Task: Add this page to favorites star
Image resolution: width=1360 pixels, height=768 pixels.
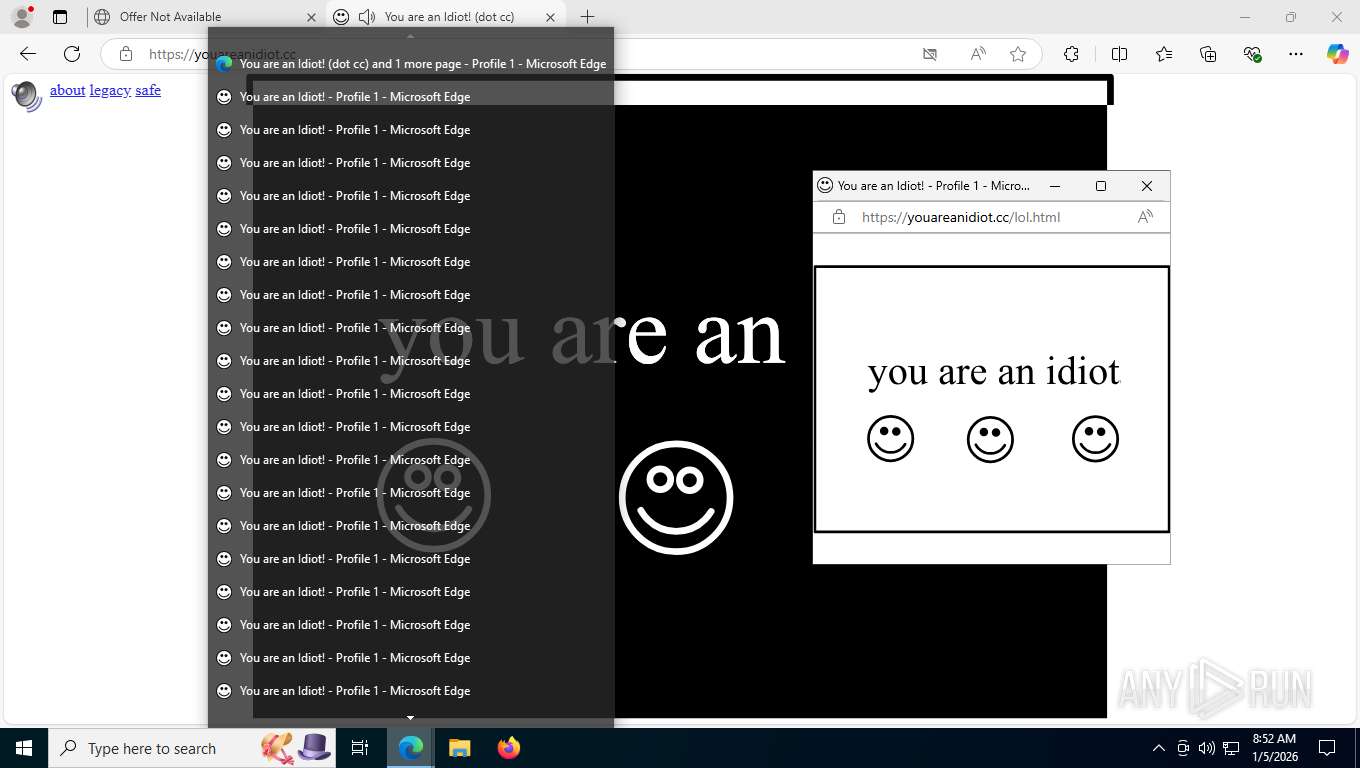Action: click(x=1018, y=54)
